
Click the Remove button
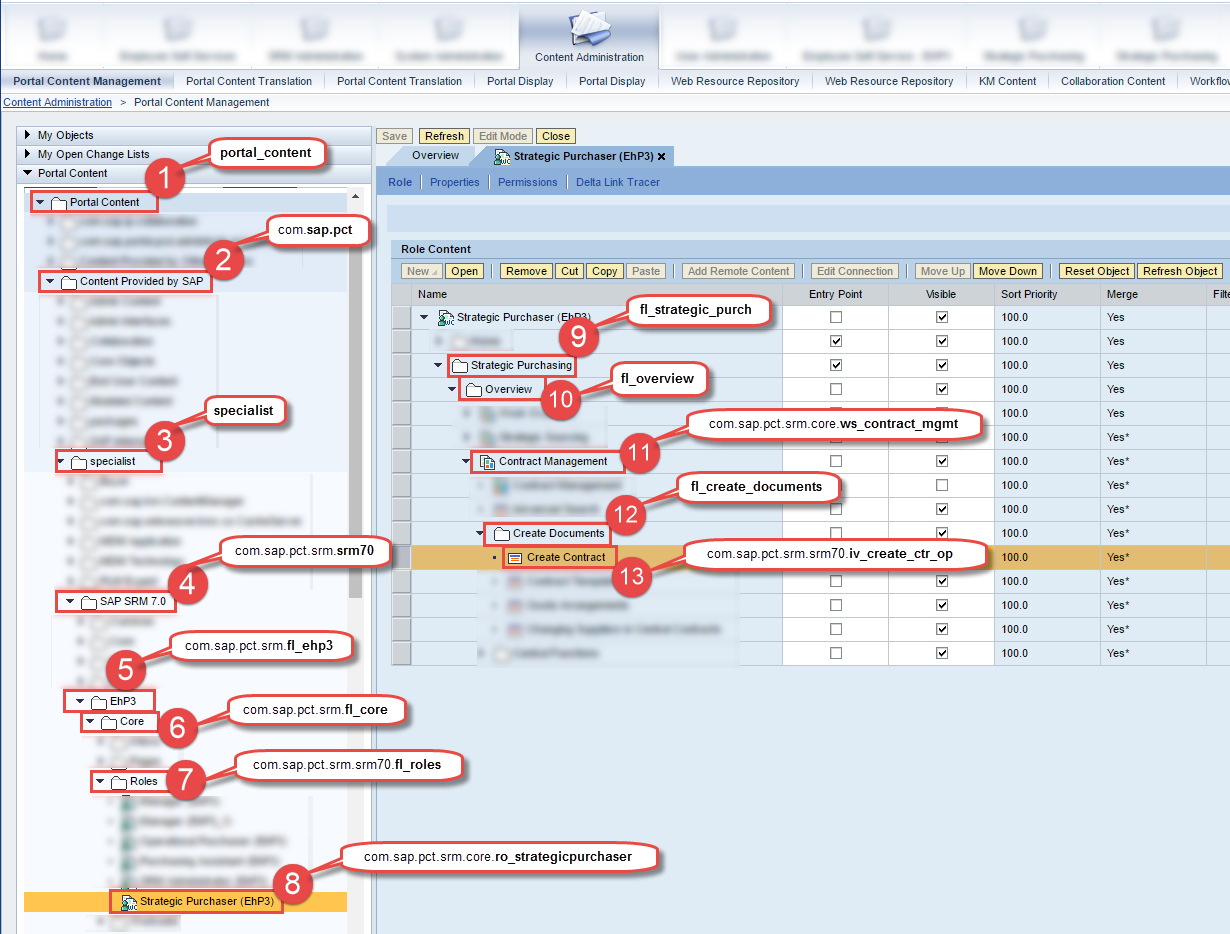coord(526,271)
